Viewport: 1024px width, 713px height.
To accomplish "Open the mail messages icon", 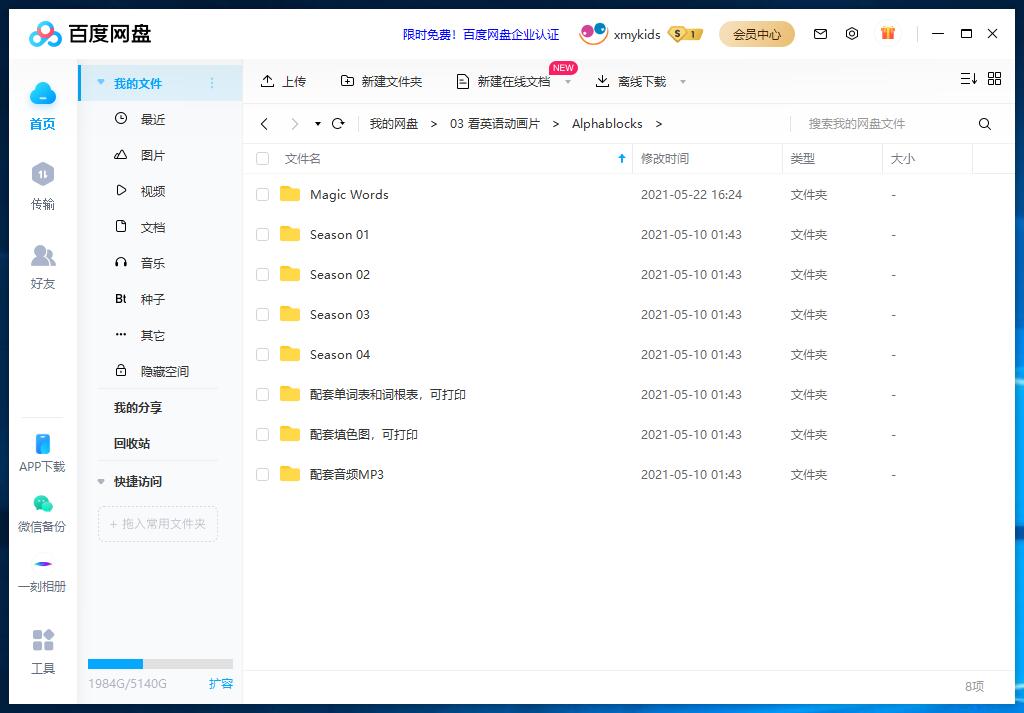I will [x=820, y=34].
